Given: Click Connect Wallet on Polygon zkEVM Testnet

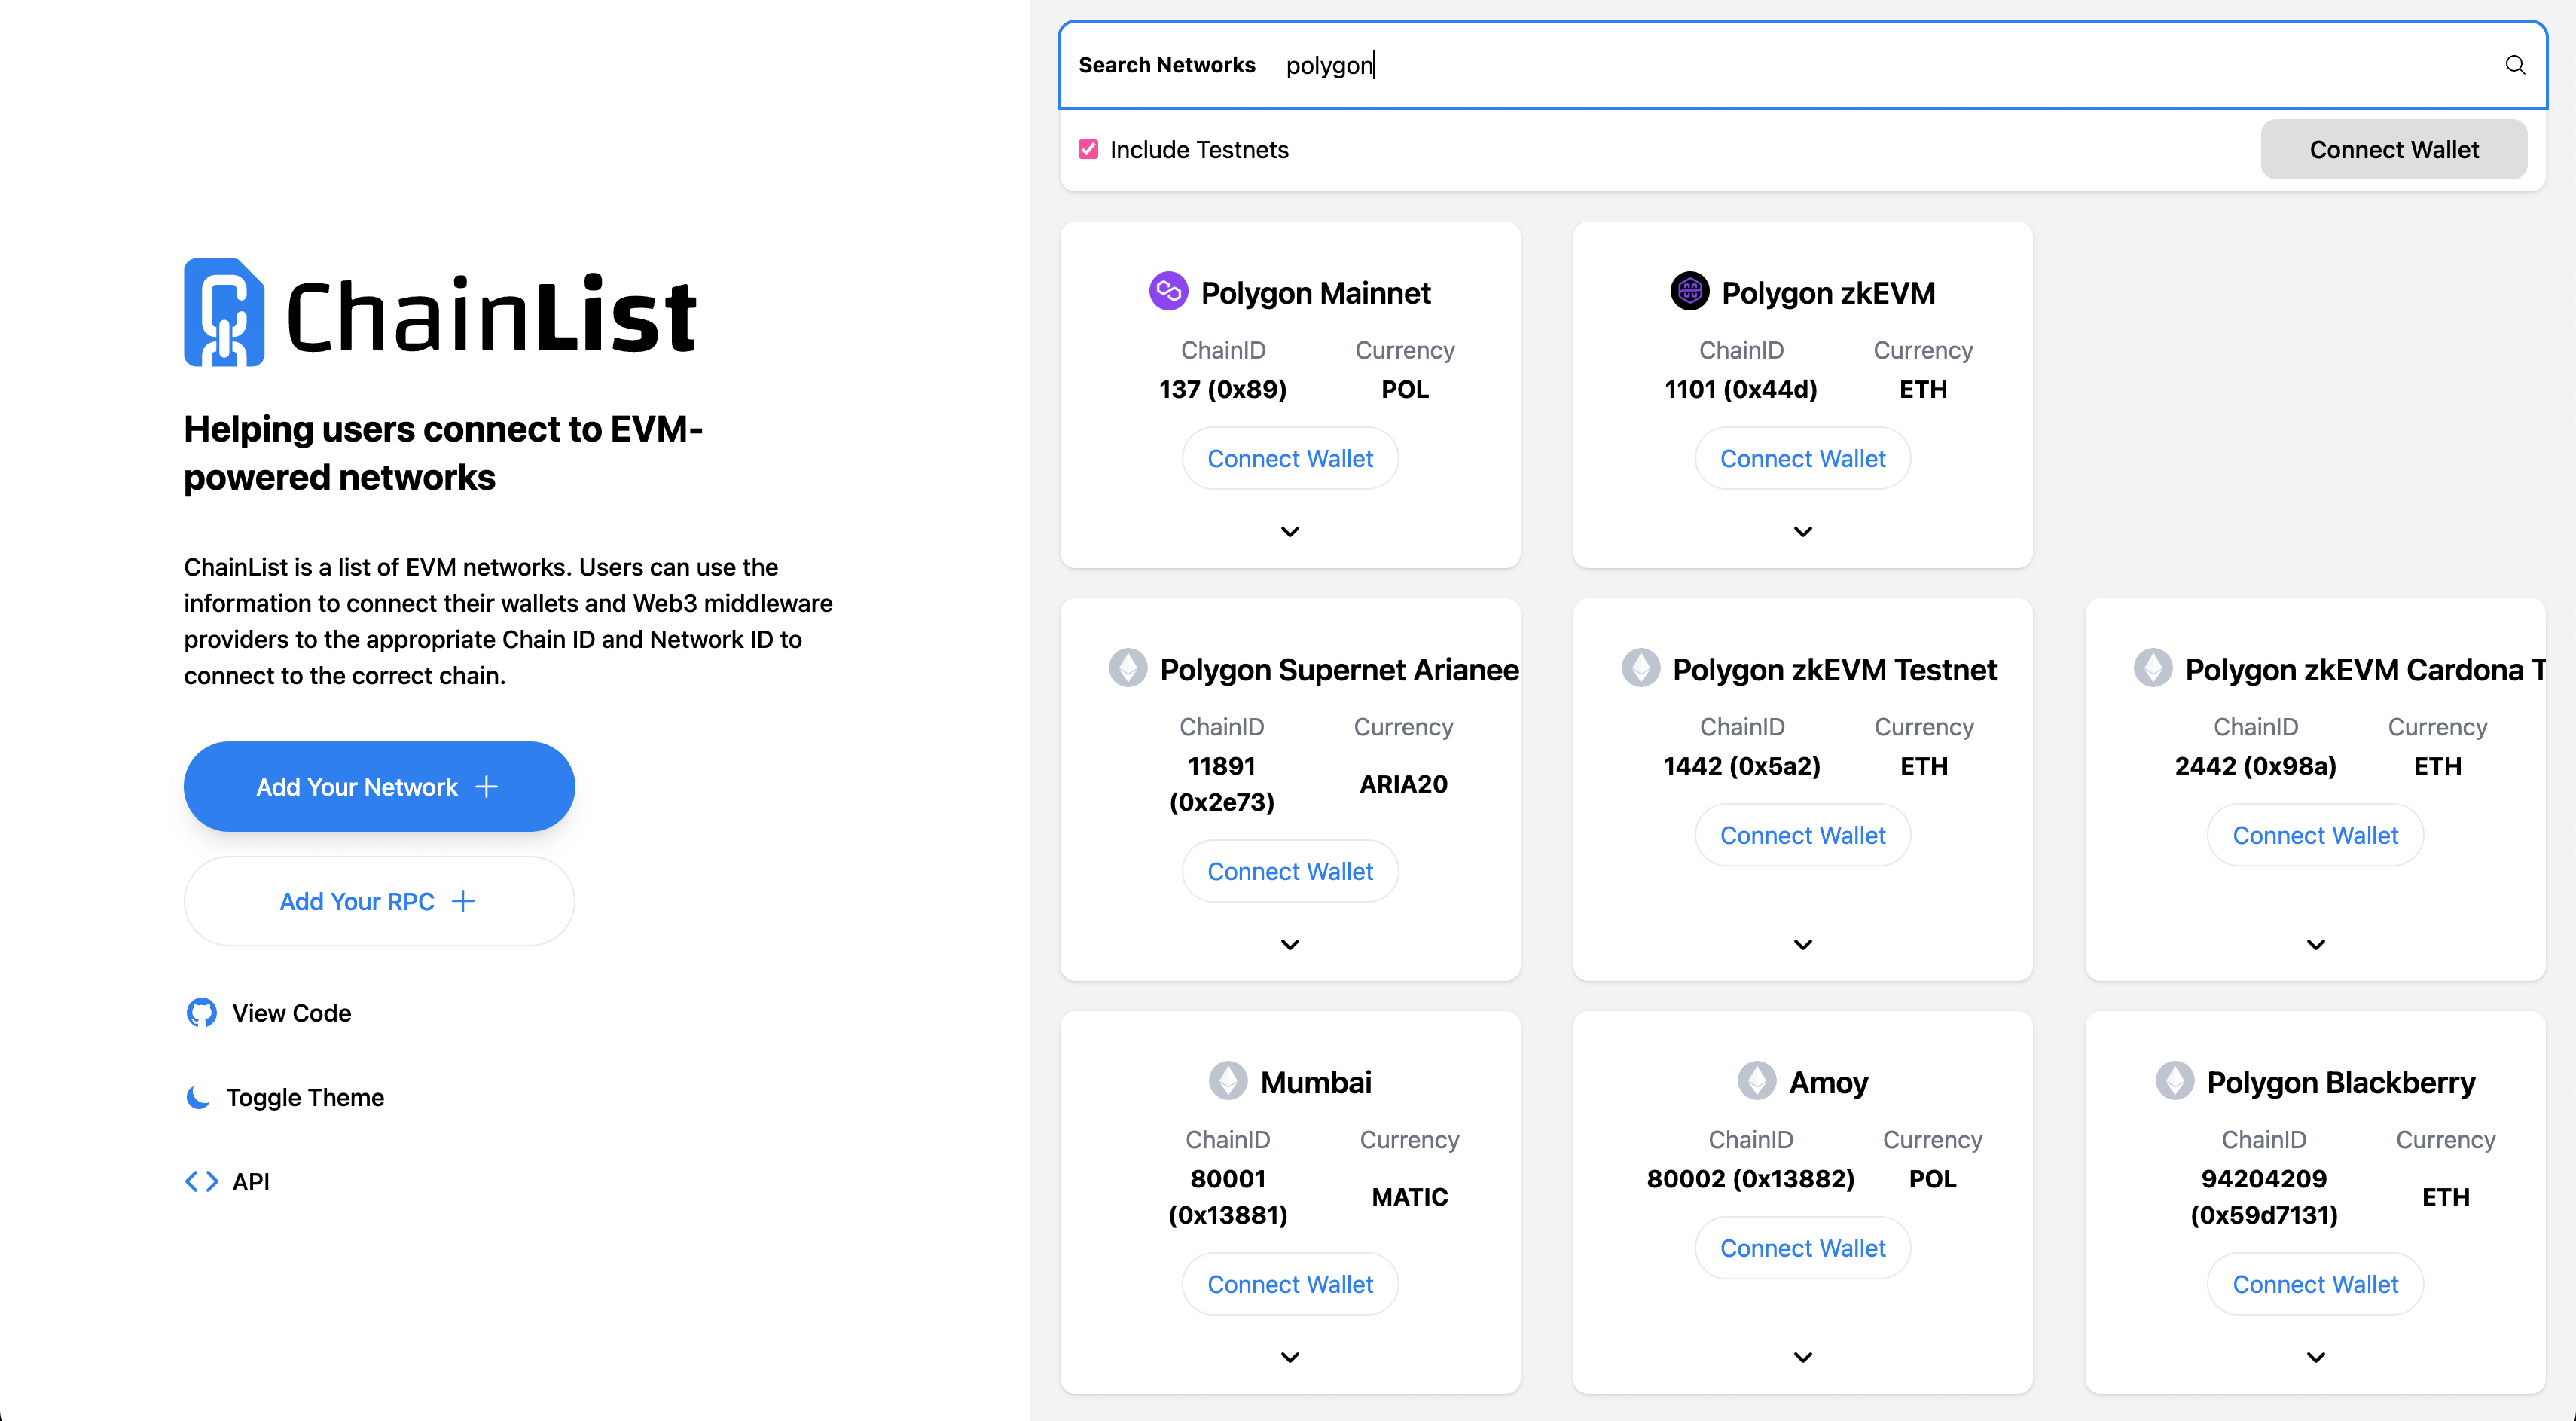Looking at the screenshot, I should coord(1802,834).
